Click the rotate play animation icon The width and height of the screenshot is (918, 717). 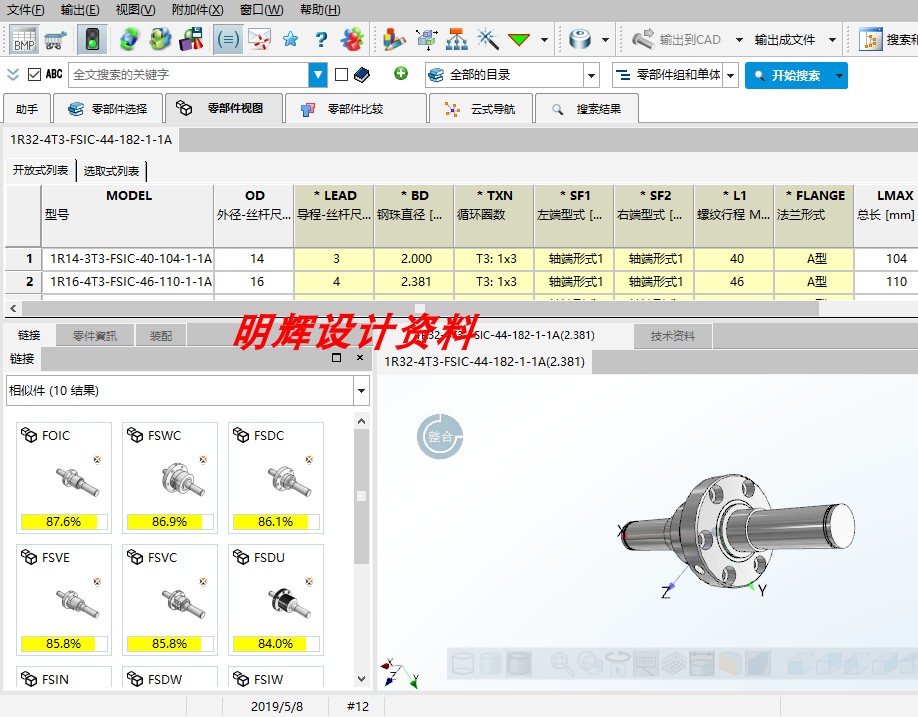point(618,664)
